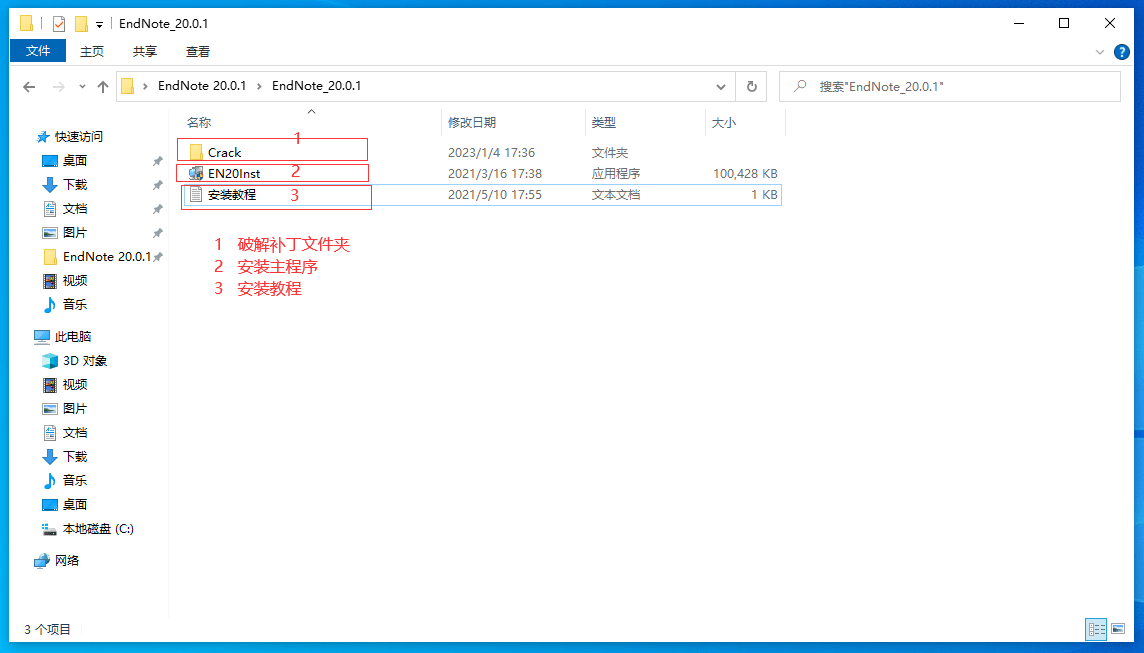This screenshot has width=1144, height=653.
Task: Switch to the 查看 ribbon tab
Action: [x=198, y=51]
